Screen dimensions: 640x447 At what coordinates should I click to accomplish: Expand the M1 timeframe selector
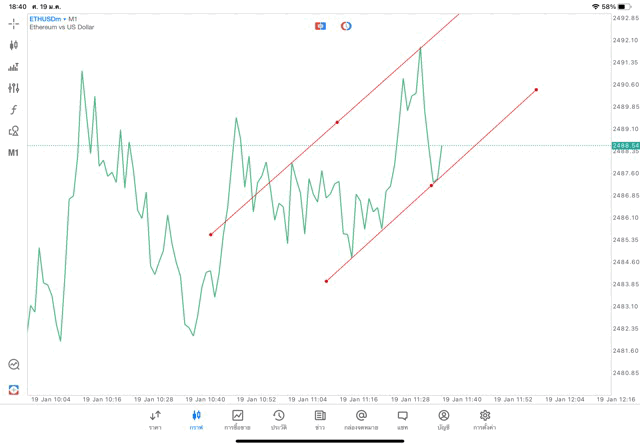tap(14, 153)
